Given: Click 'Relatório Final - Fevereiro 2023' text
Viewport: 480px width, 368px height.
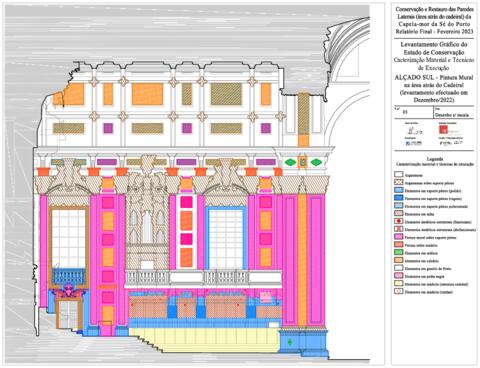Looking at the screenshot, I should point(434,32).
